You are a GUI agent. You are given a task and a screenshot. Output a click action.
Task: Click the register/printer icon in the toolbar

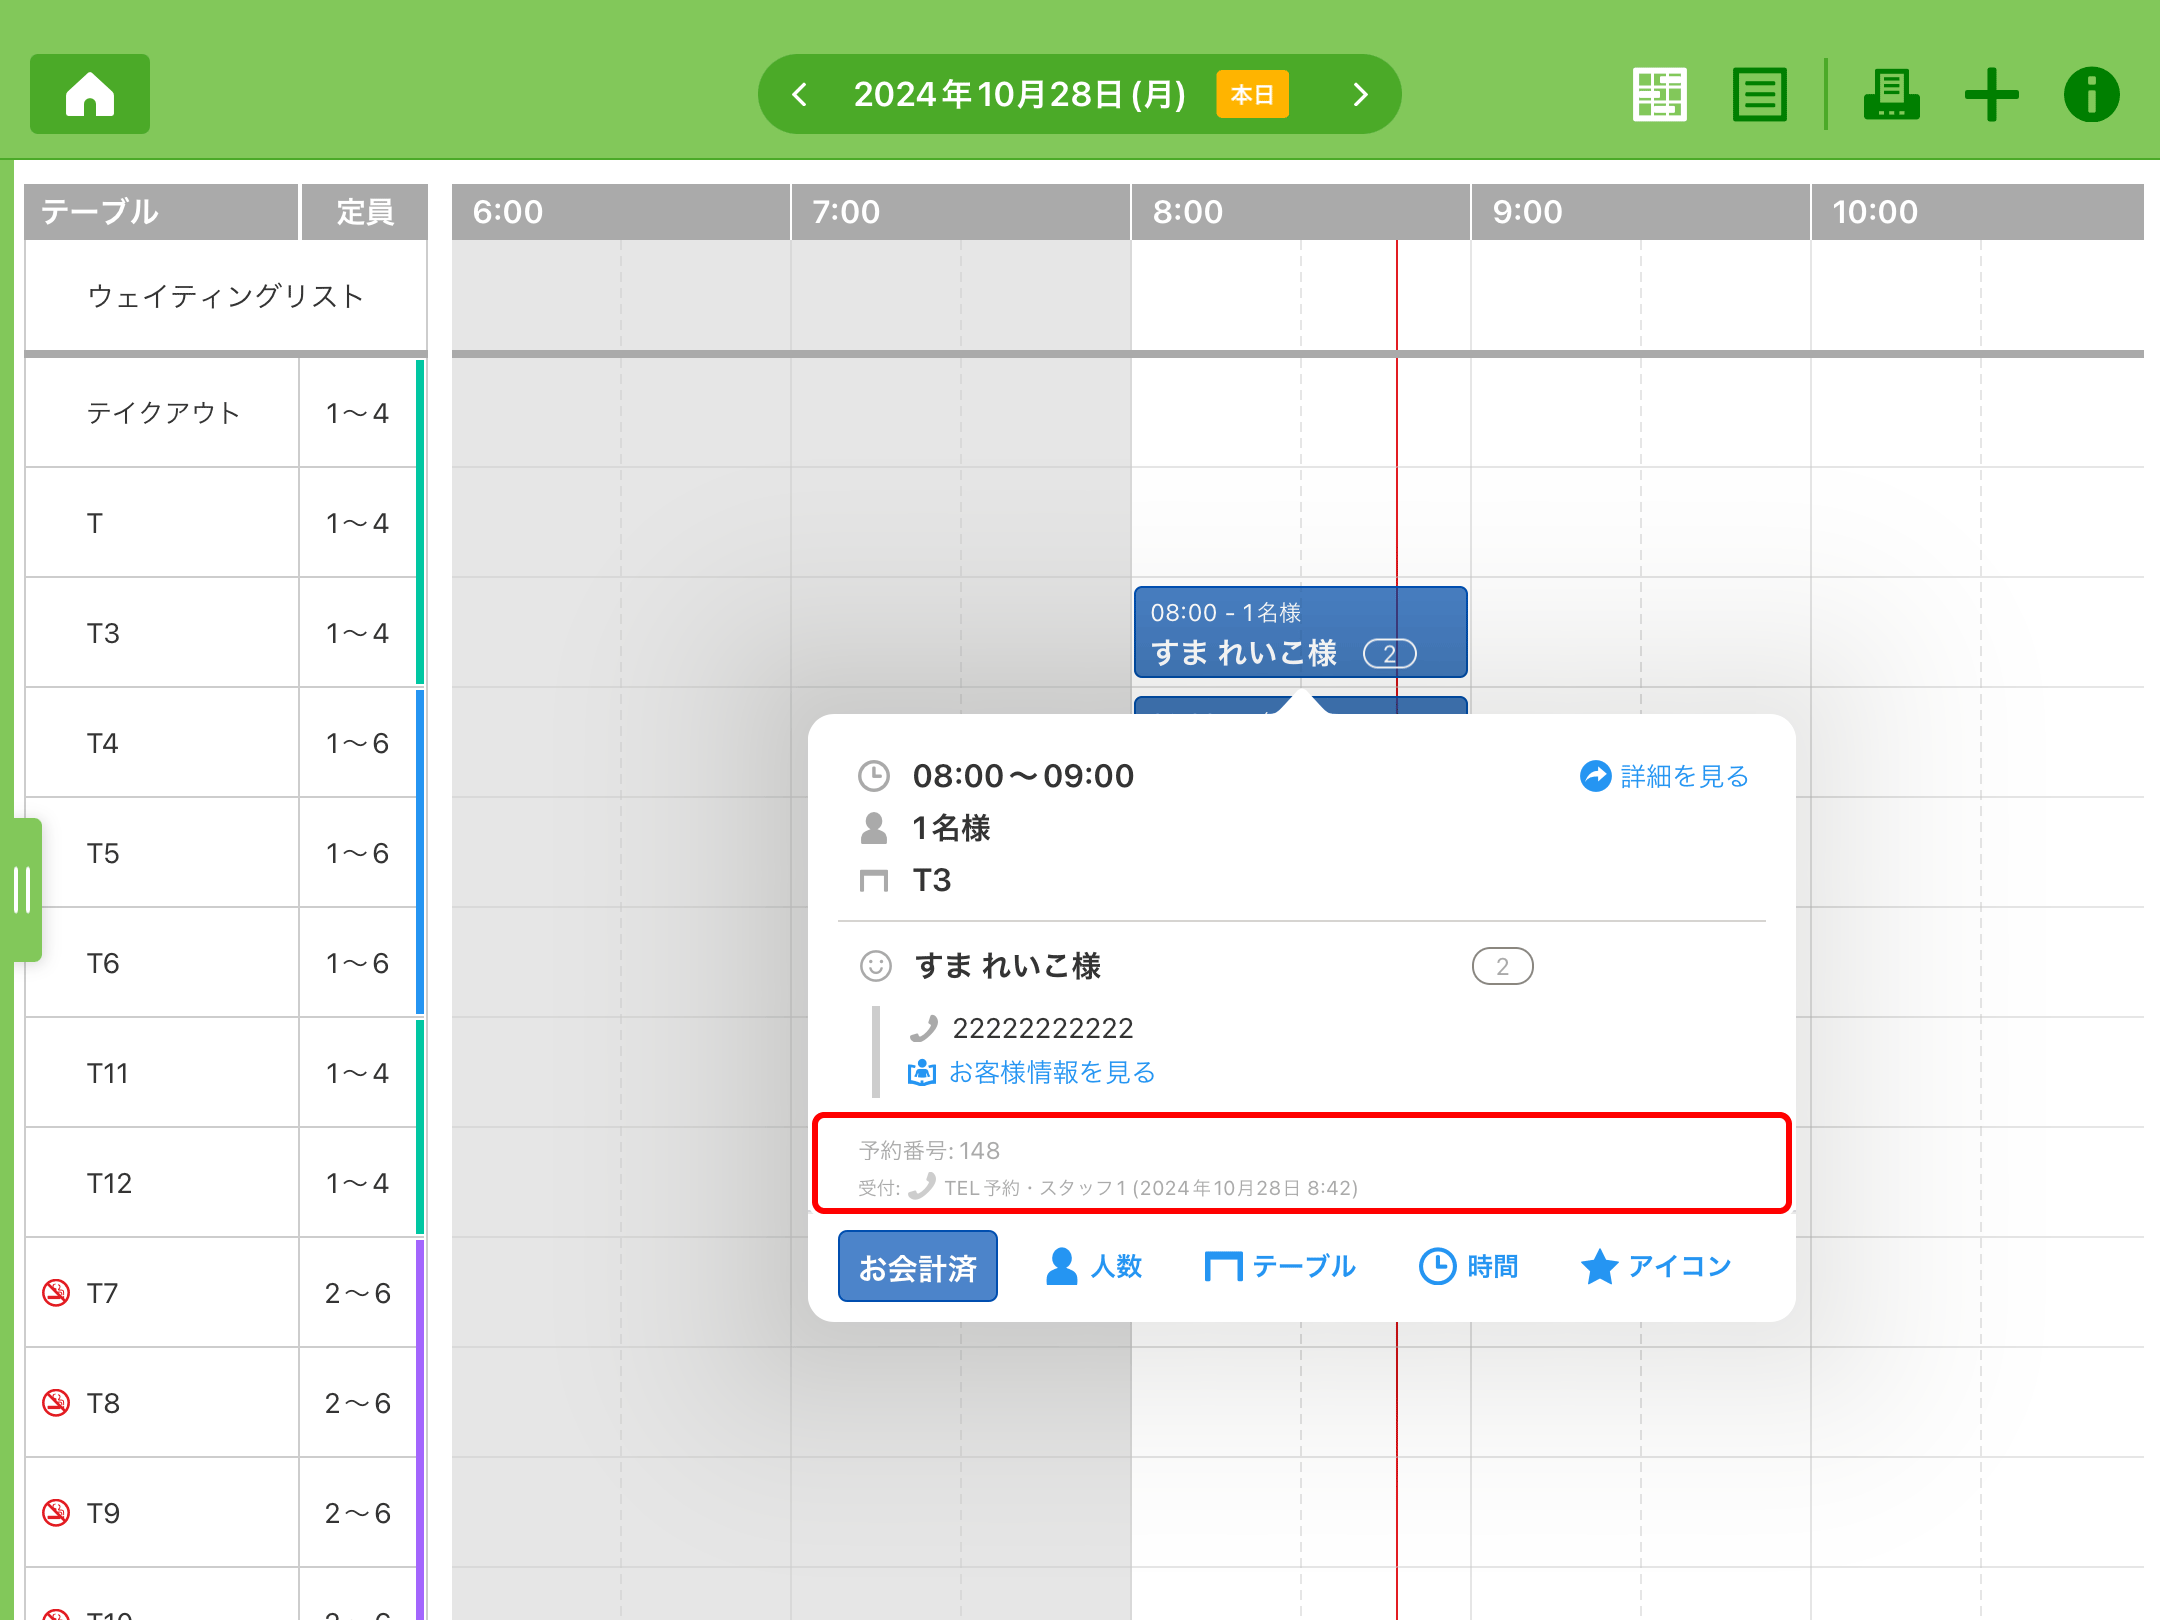[x=1890, y=94]
